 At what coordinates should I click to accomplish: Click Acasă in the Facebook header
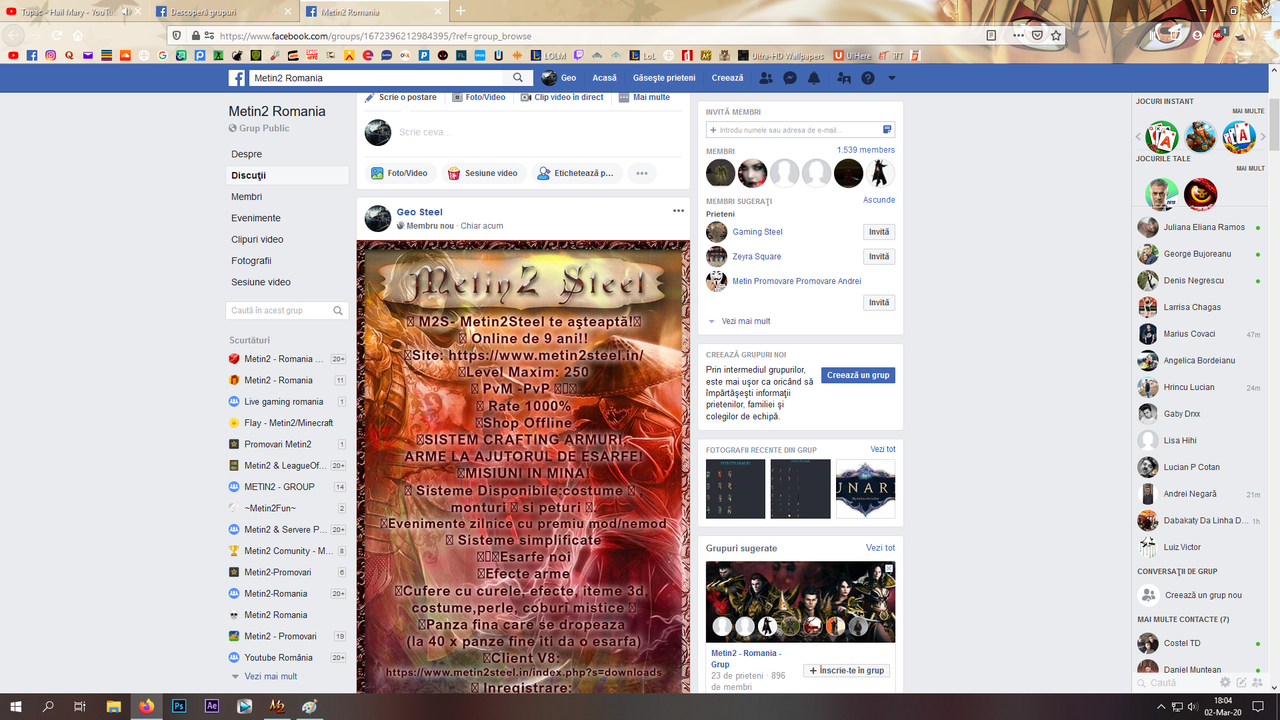coord(604,78)
